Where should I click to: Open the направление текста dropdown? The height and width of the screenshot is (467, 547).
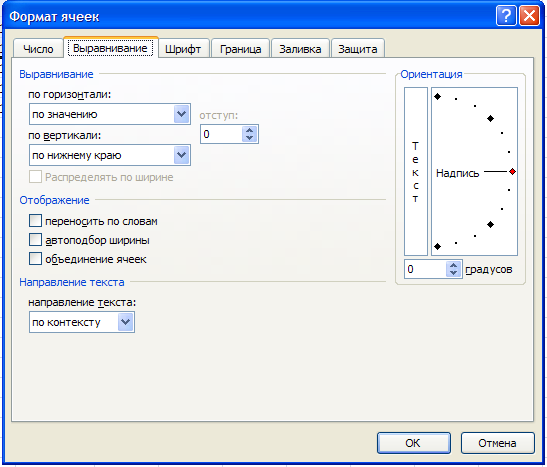tap(82, 322)
